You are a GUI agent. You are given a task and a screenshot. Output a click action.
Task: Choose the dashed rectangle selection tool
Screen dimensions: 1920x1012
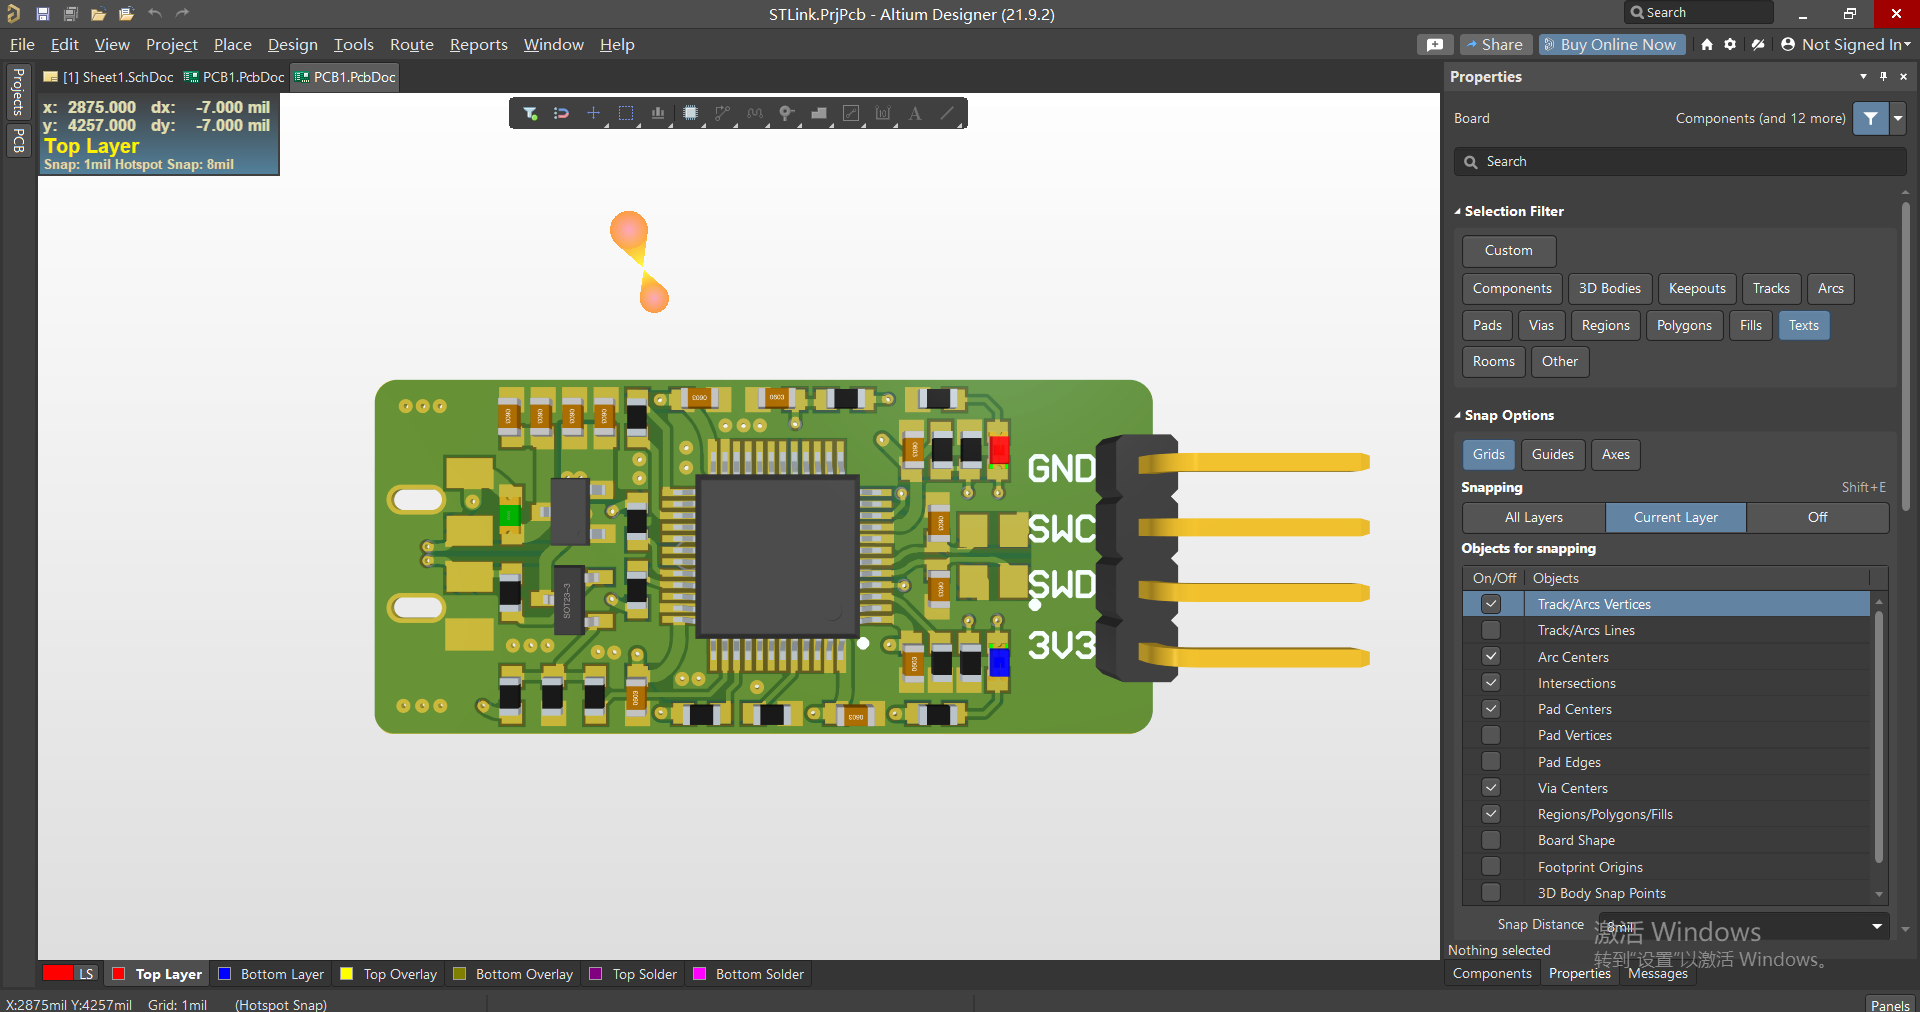[x=626, y=114]
